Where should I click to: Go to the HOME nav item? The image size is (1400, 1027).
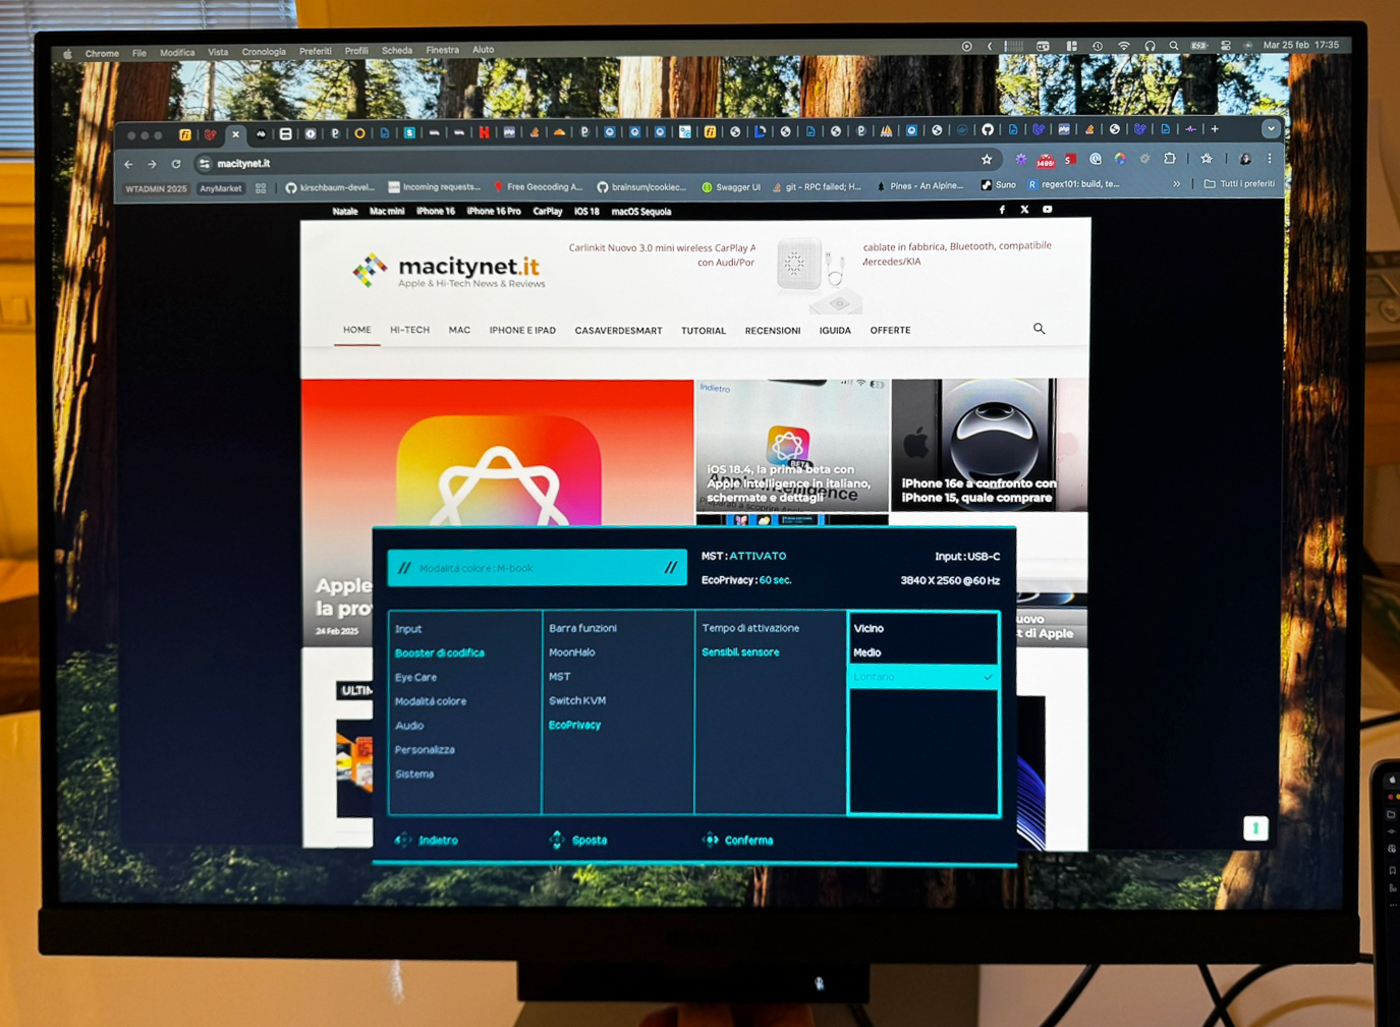357,330
